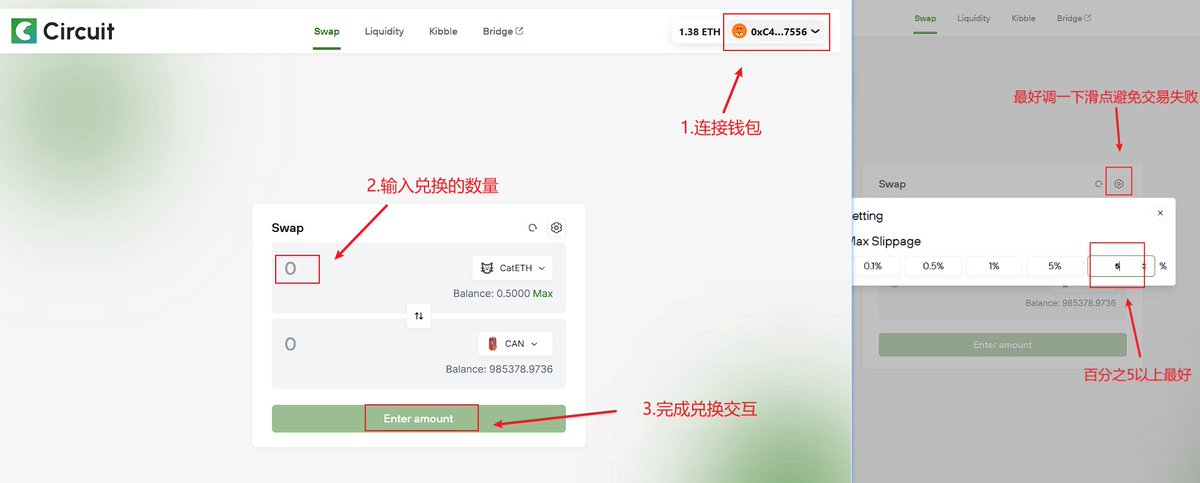
Task: Click the CatETH amount input field
Action: [372, 268]
